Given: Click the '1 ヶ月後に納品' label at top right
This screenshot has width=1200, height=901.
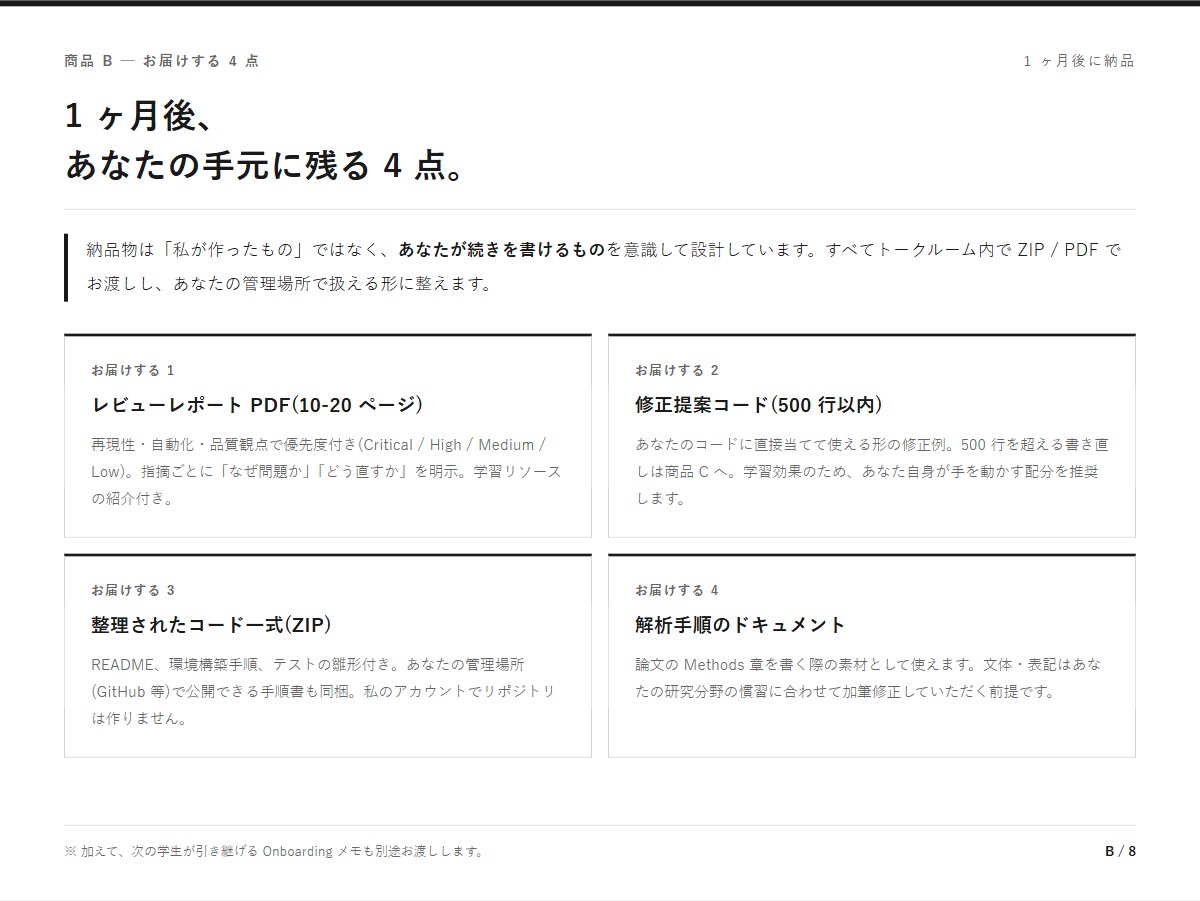Looking at the screenshot, I should point(1079,61).
